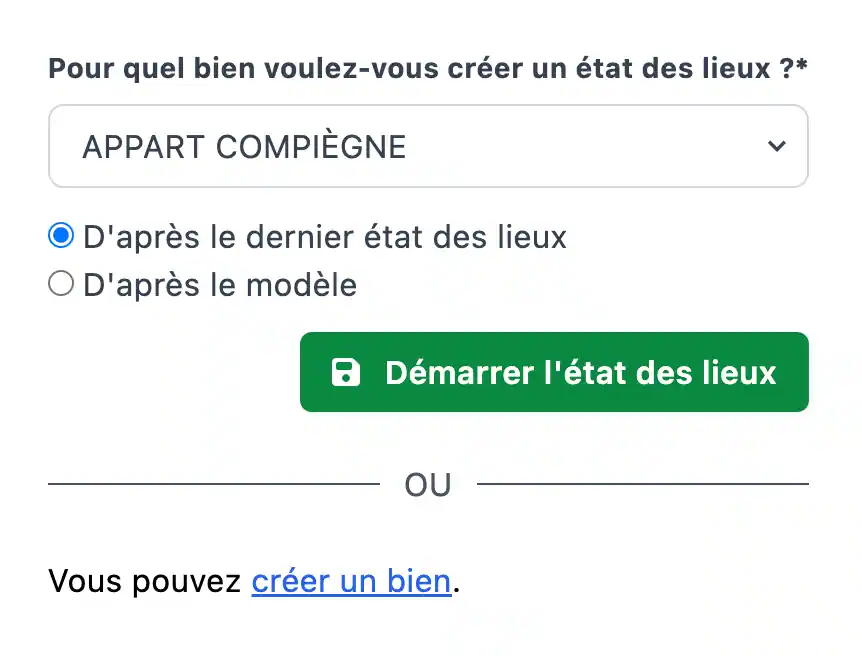Follow the "créer un bien" link
Screen dimensions: 862x656
351,581
